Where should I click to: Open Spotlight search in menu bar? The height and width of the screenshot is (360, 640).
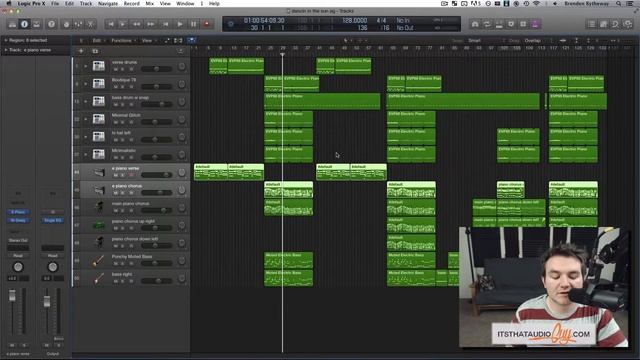(x=619, y=3)
